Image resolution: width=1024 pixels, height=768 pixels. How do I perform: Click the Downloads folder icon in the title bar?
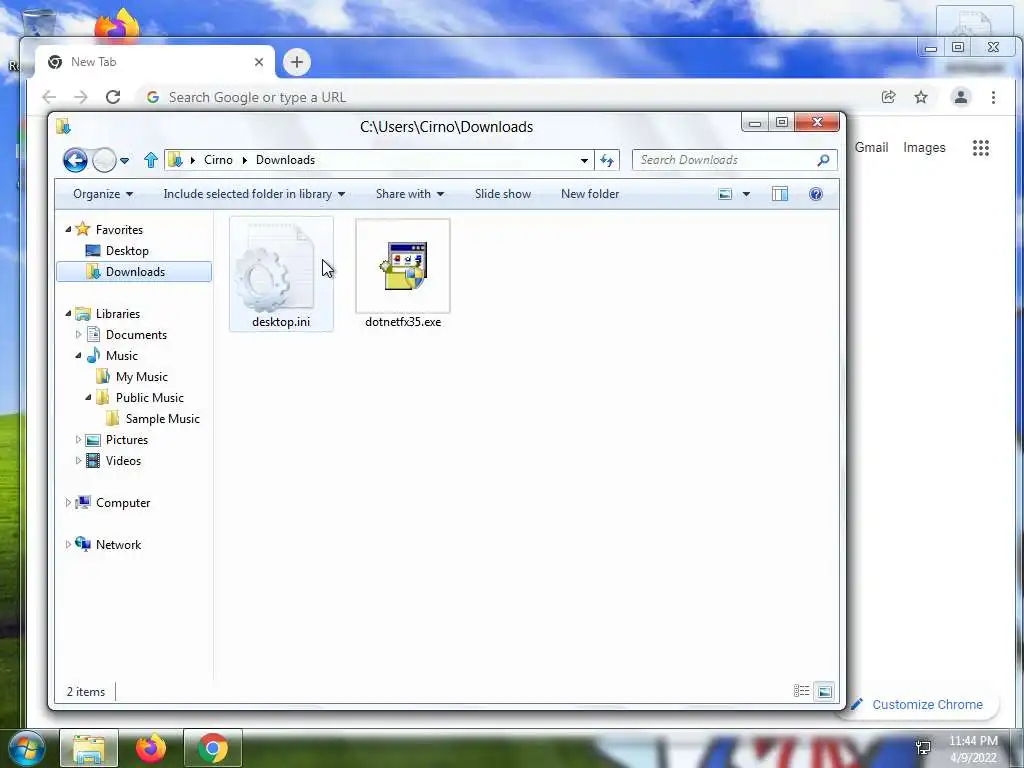point(63,126)
